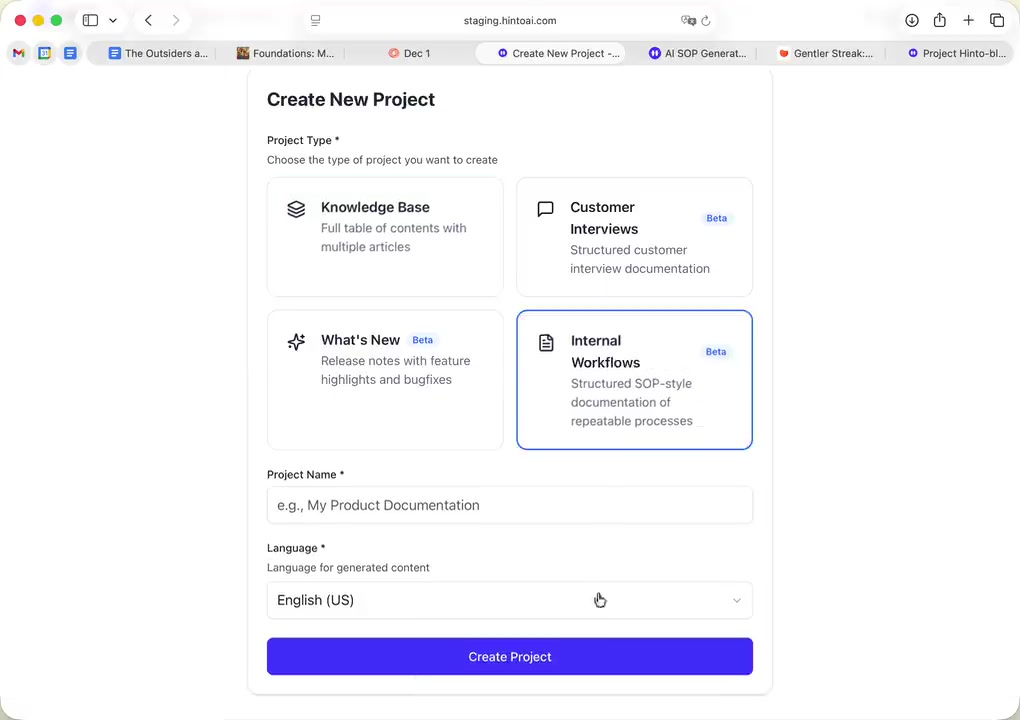Click the What's New sparkle icon
This screenshot has height=720, width=1020.
tap(296, 342)
